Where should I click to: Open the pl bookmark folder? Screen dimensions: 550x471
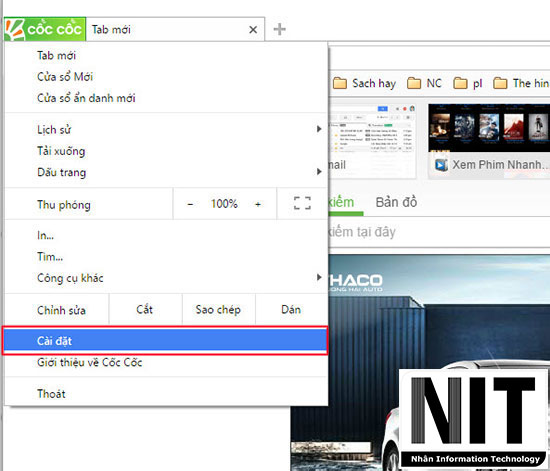(468, 83)
